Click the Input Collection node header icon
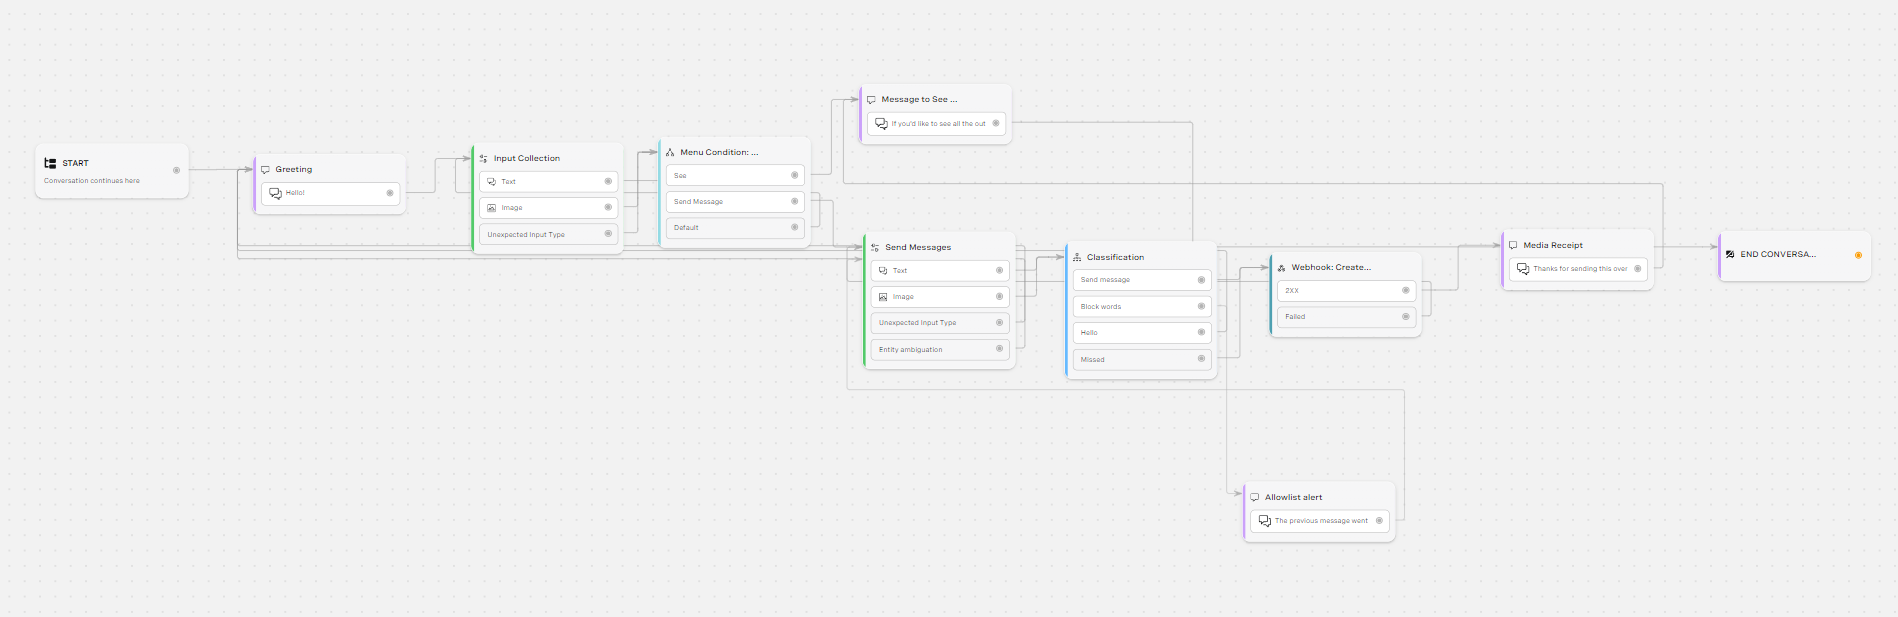This screenshot has height=617, width=1898. point(484,158)
